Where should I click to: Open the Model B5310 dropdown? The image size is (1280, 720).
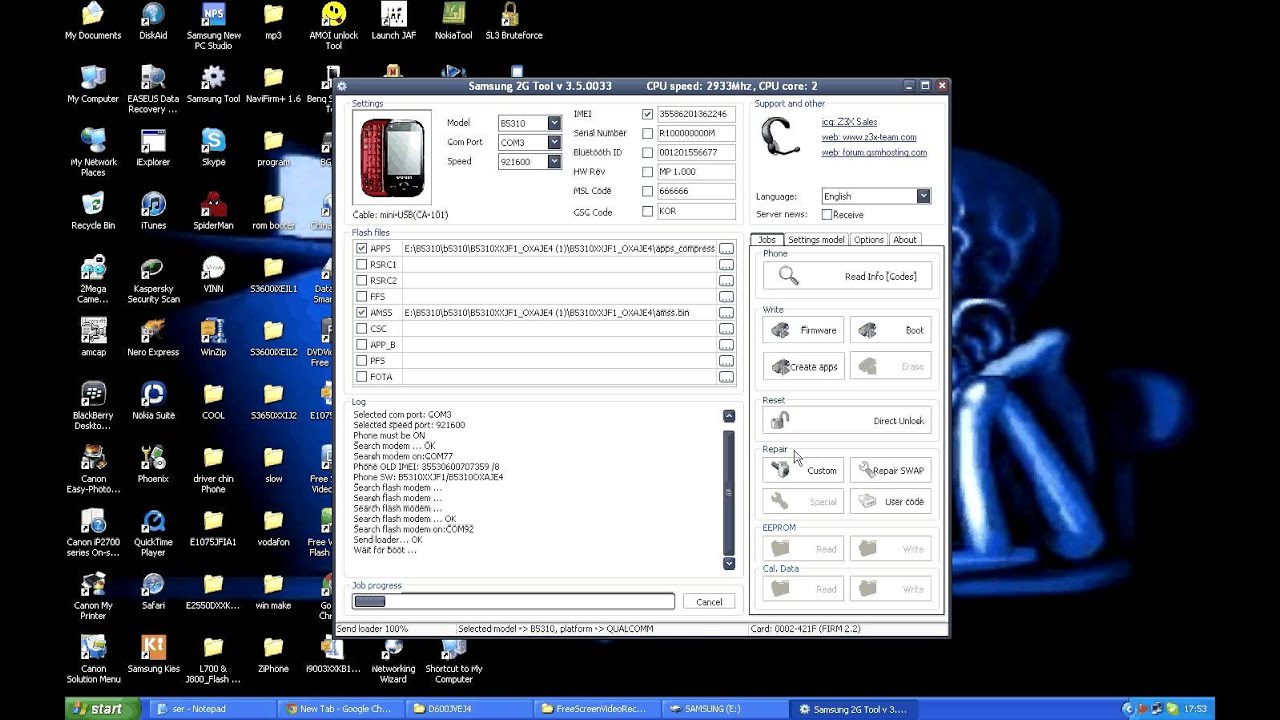[554, 123]
